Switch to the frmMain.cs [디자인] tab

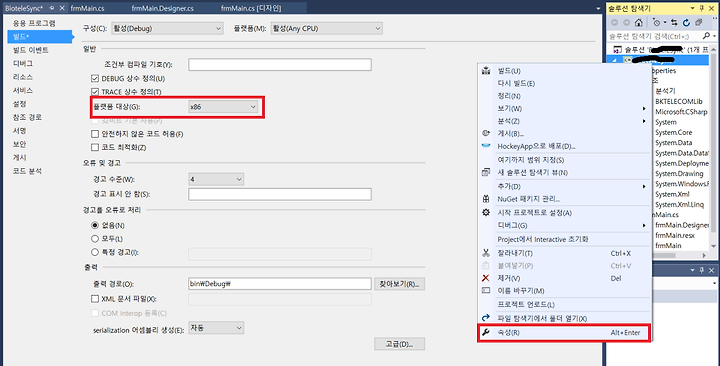coord(251,8)
